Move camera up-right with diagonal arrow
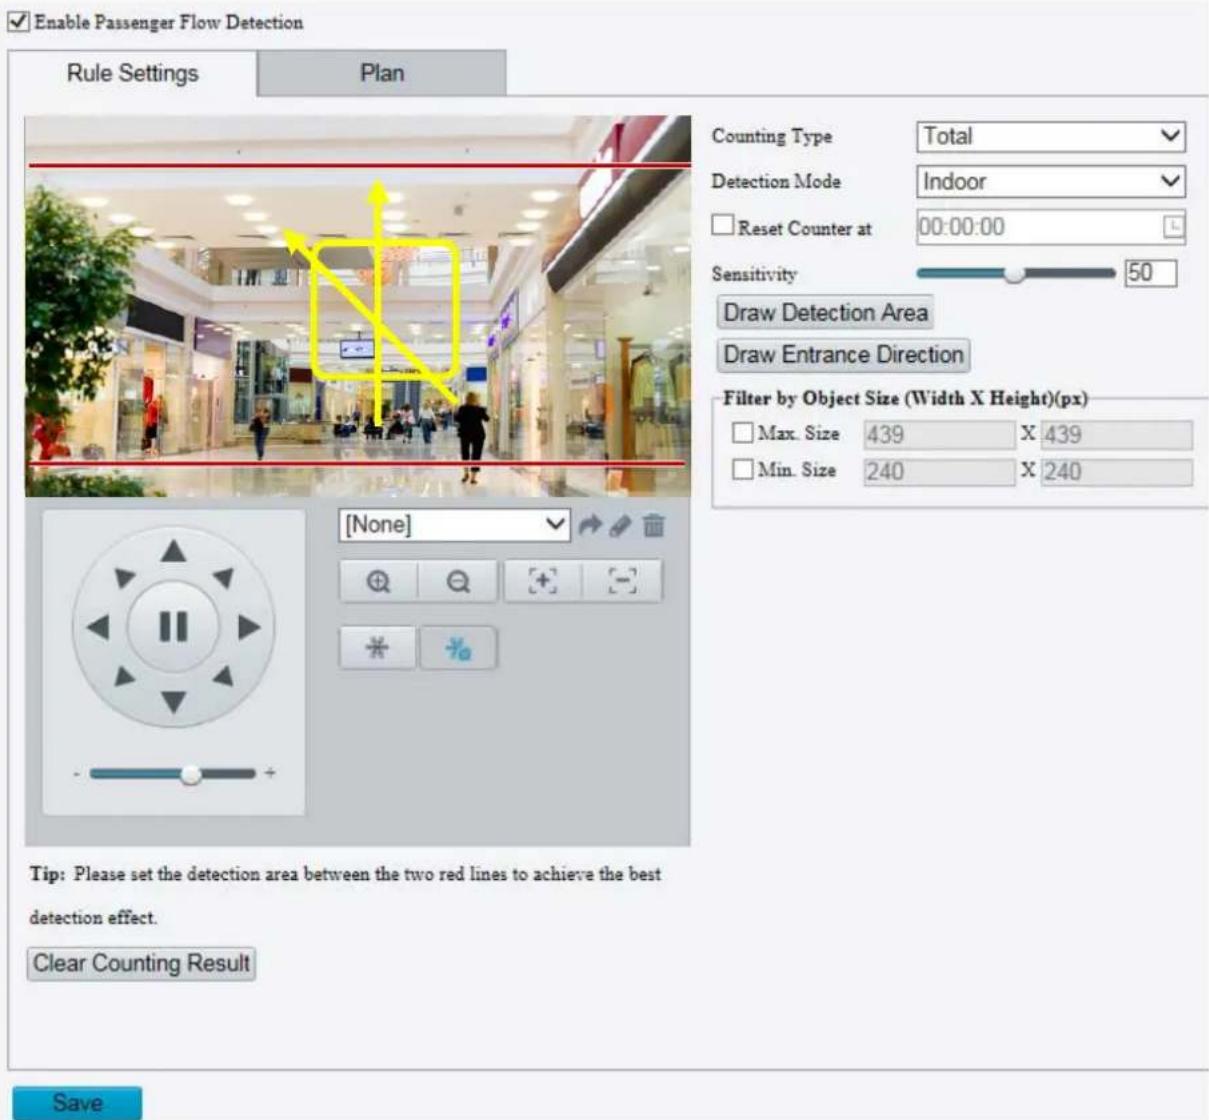Screen dimensions: 1209x1120 [223, 578]
